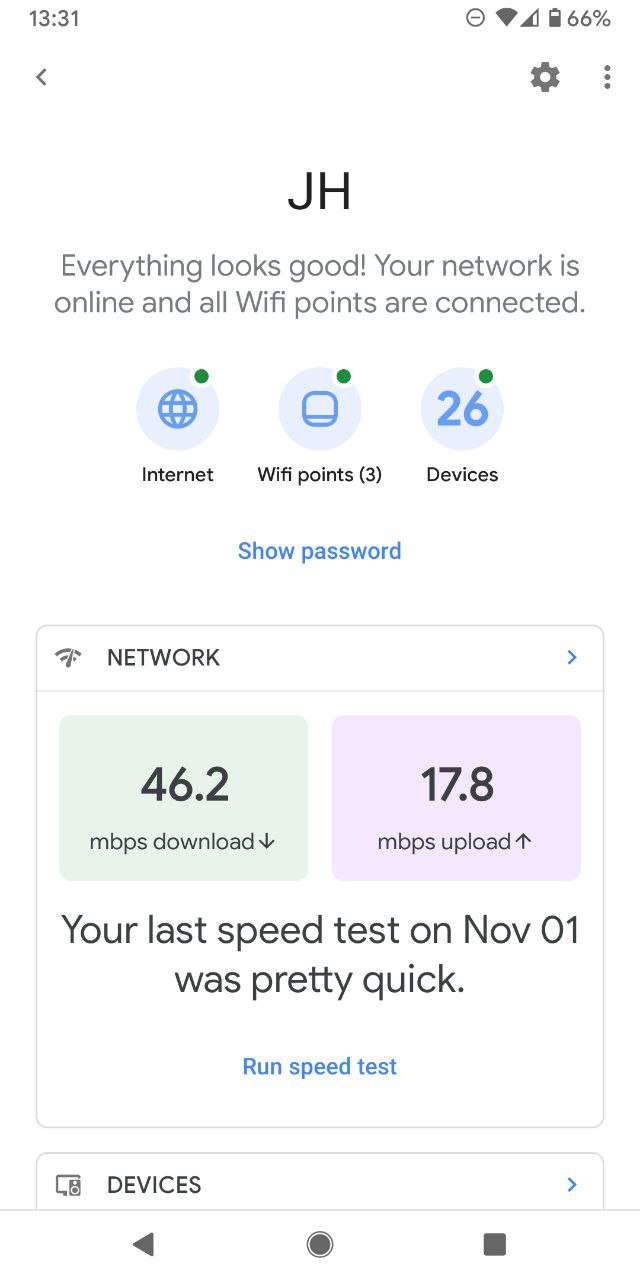The width and height of the screenshot is (640, 1280).
Task: View the 26 connected devices
Action: tap(462, 409)
